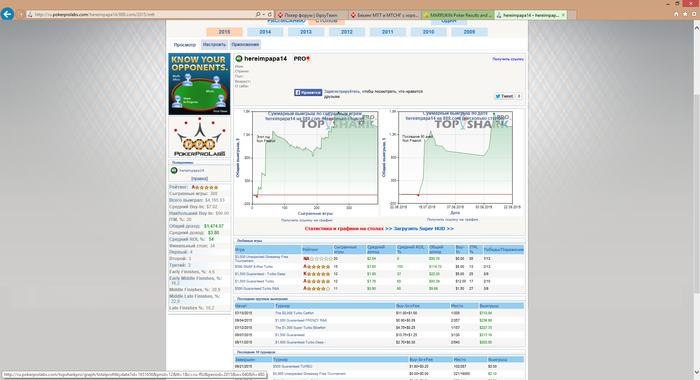The height and width of the screenshot is (380, 700).
Task: Open $1,500 Guaranteed tournament from 09/07/2015
Action: click(290, 335)
